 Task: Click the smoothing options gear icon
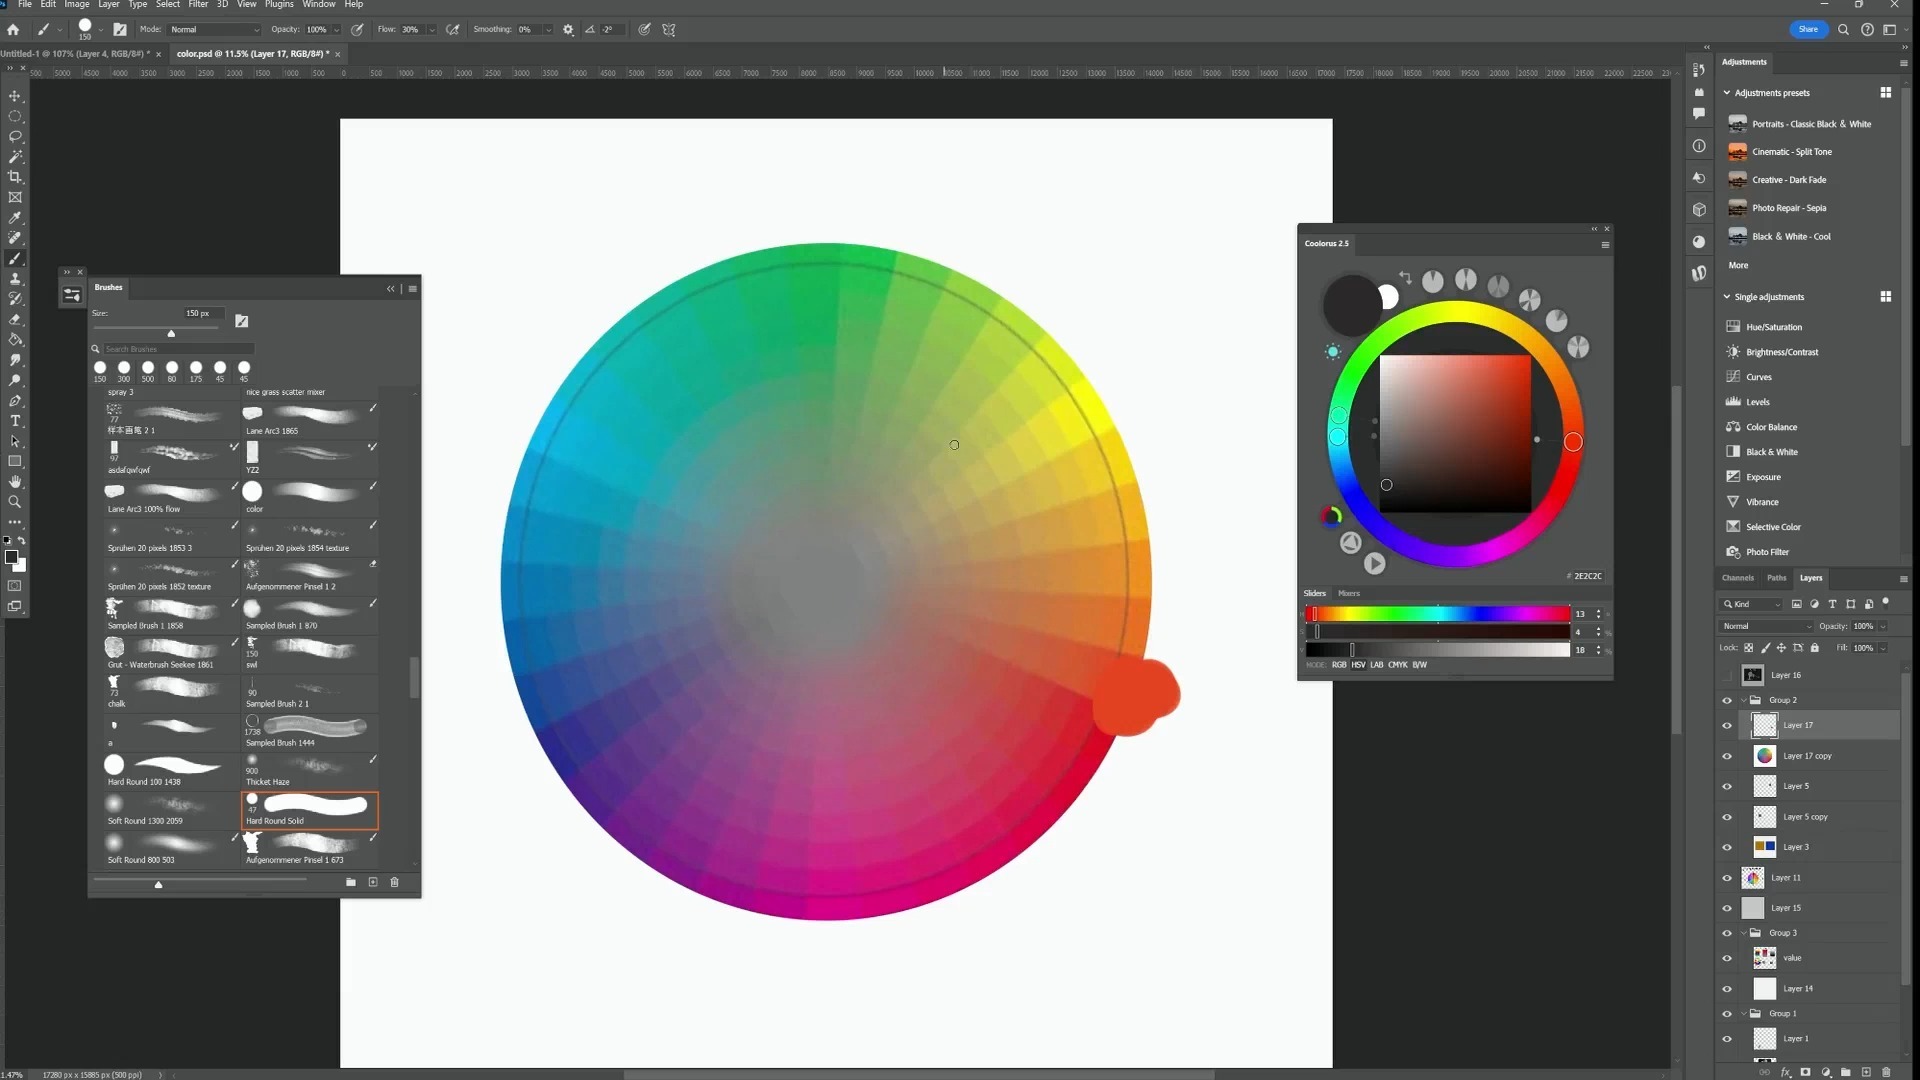568,30
